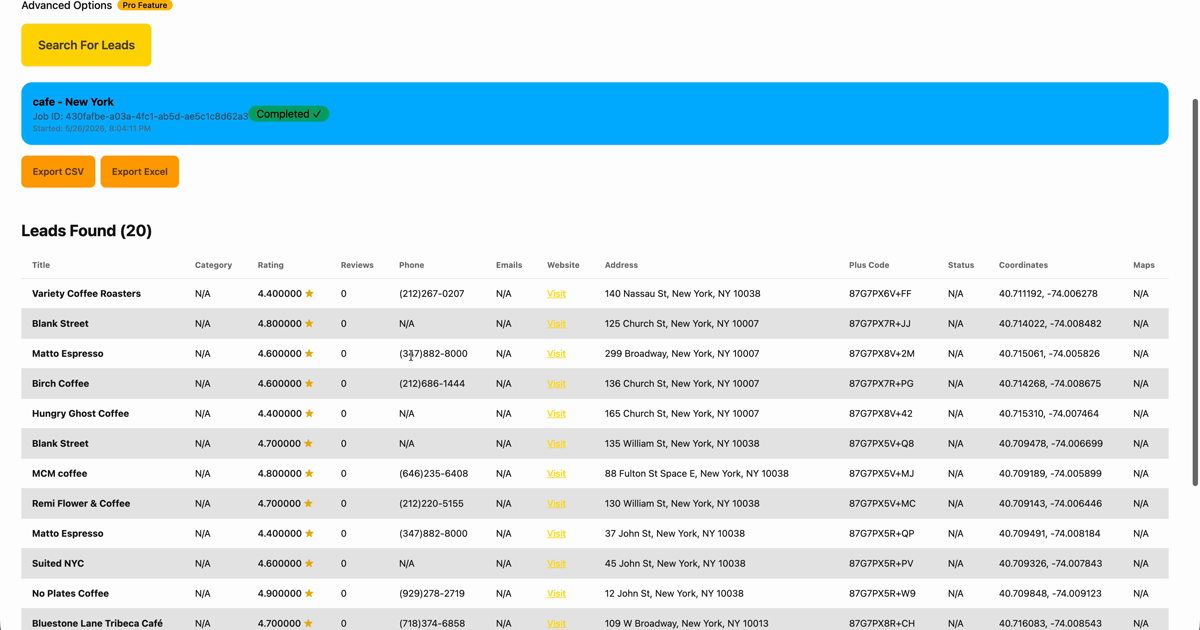Open the Visit link for 299 Broadway
This screenshot has height=630, width=1200.
(x=556, y=354)
